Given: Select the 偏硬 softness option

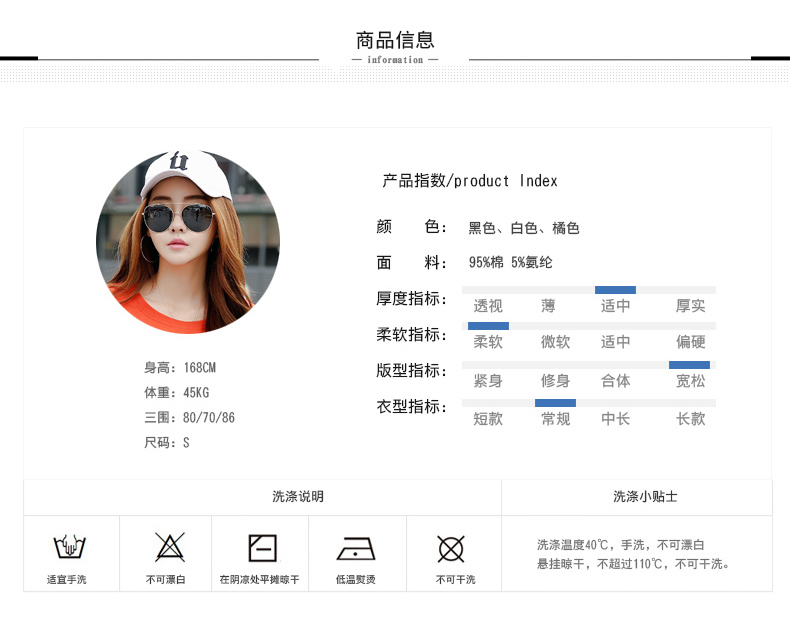Looking at the screenshot, I should [690, 342].
